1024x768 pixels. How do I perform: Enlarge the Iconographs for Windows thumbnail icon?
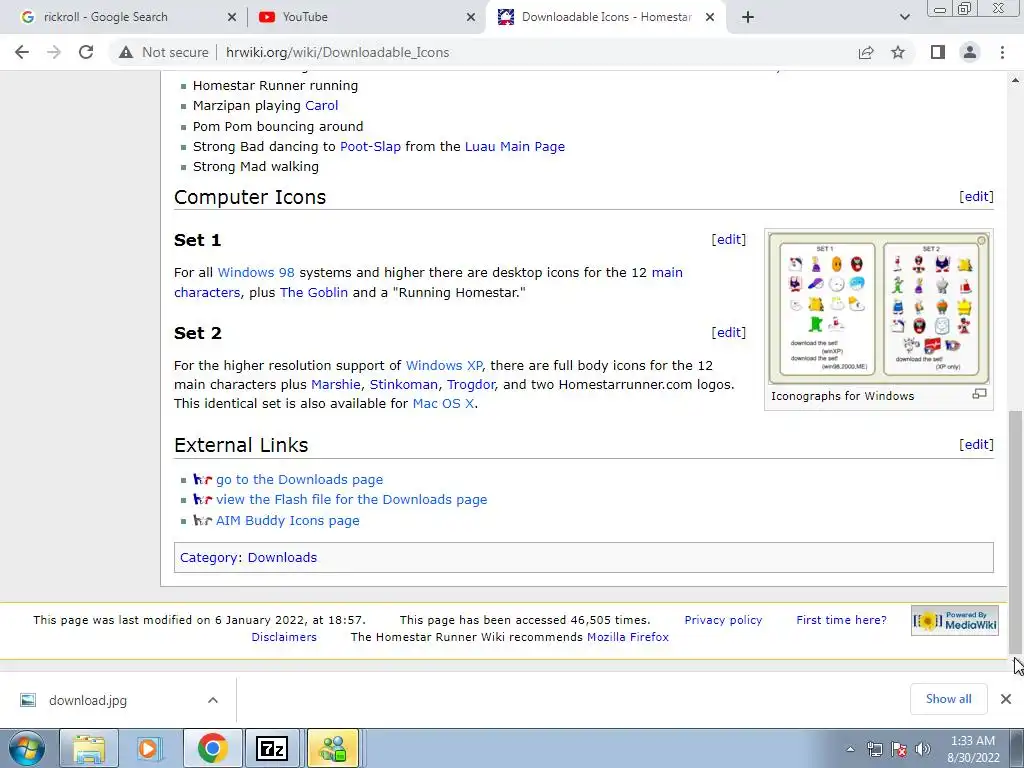tap(979, 394)
